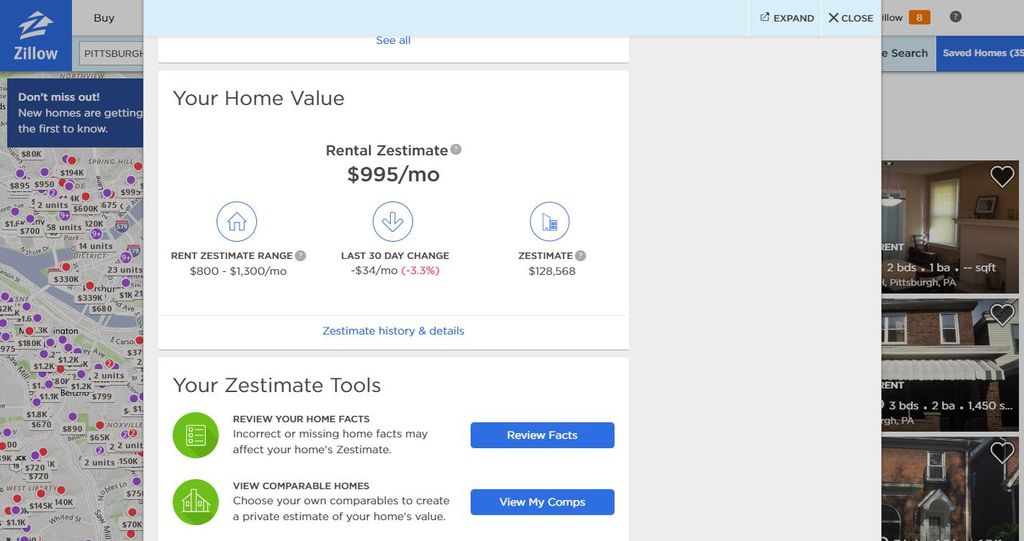The width and height of the screenshot is (1024, 541).
Task: Click the Your Home Value heading
Action: [259, 99]
